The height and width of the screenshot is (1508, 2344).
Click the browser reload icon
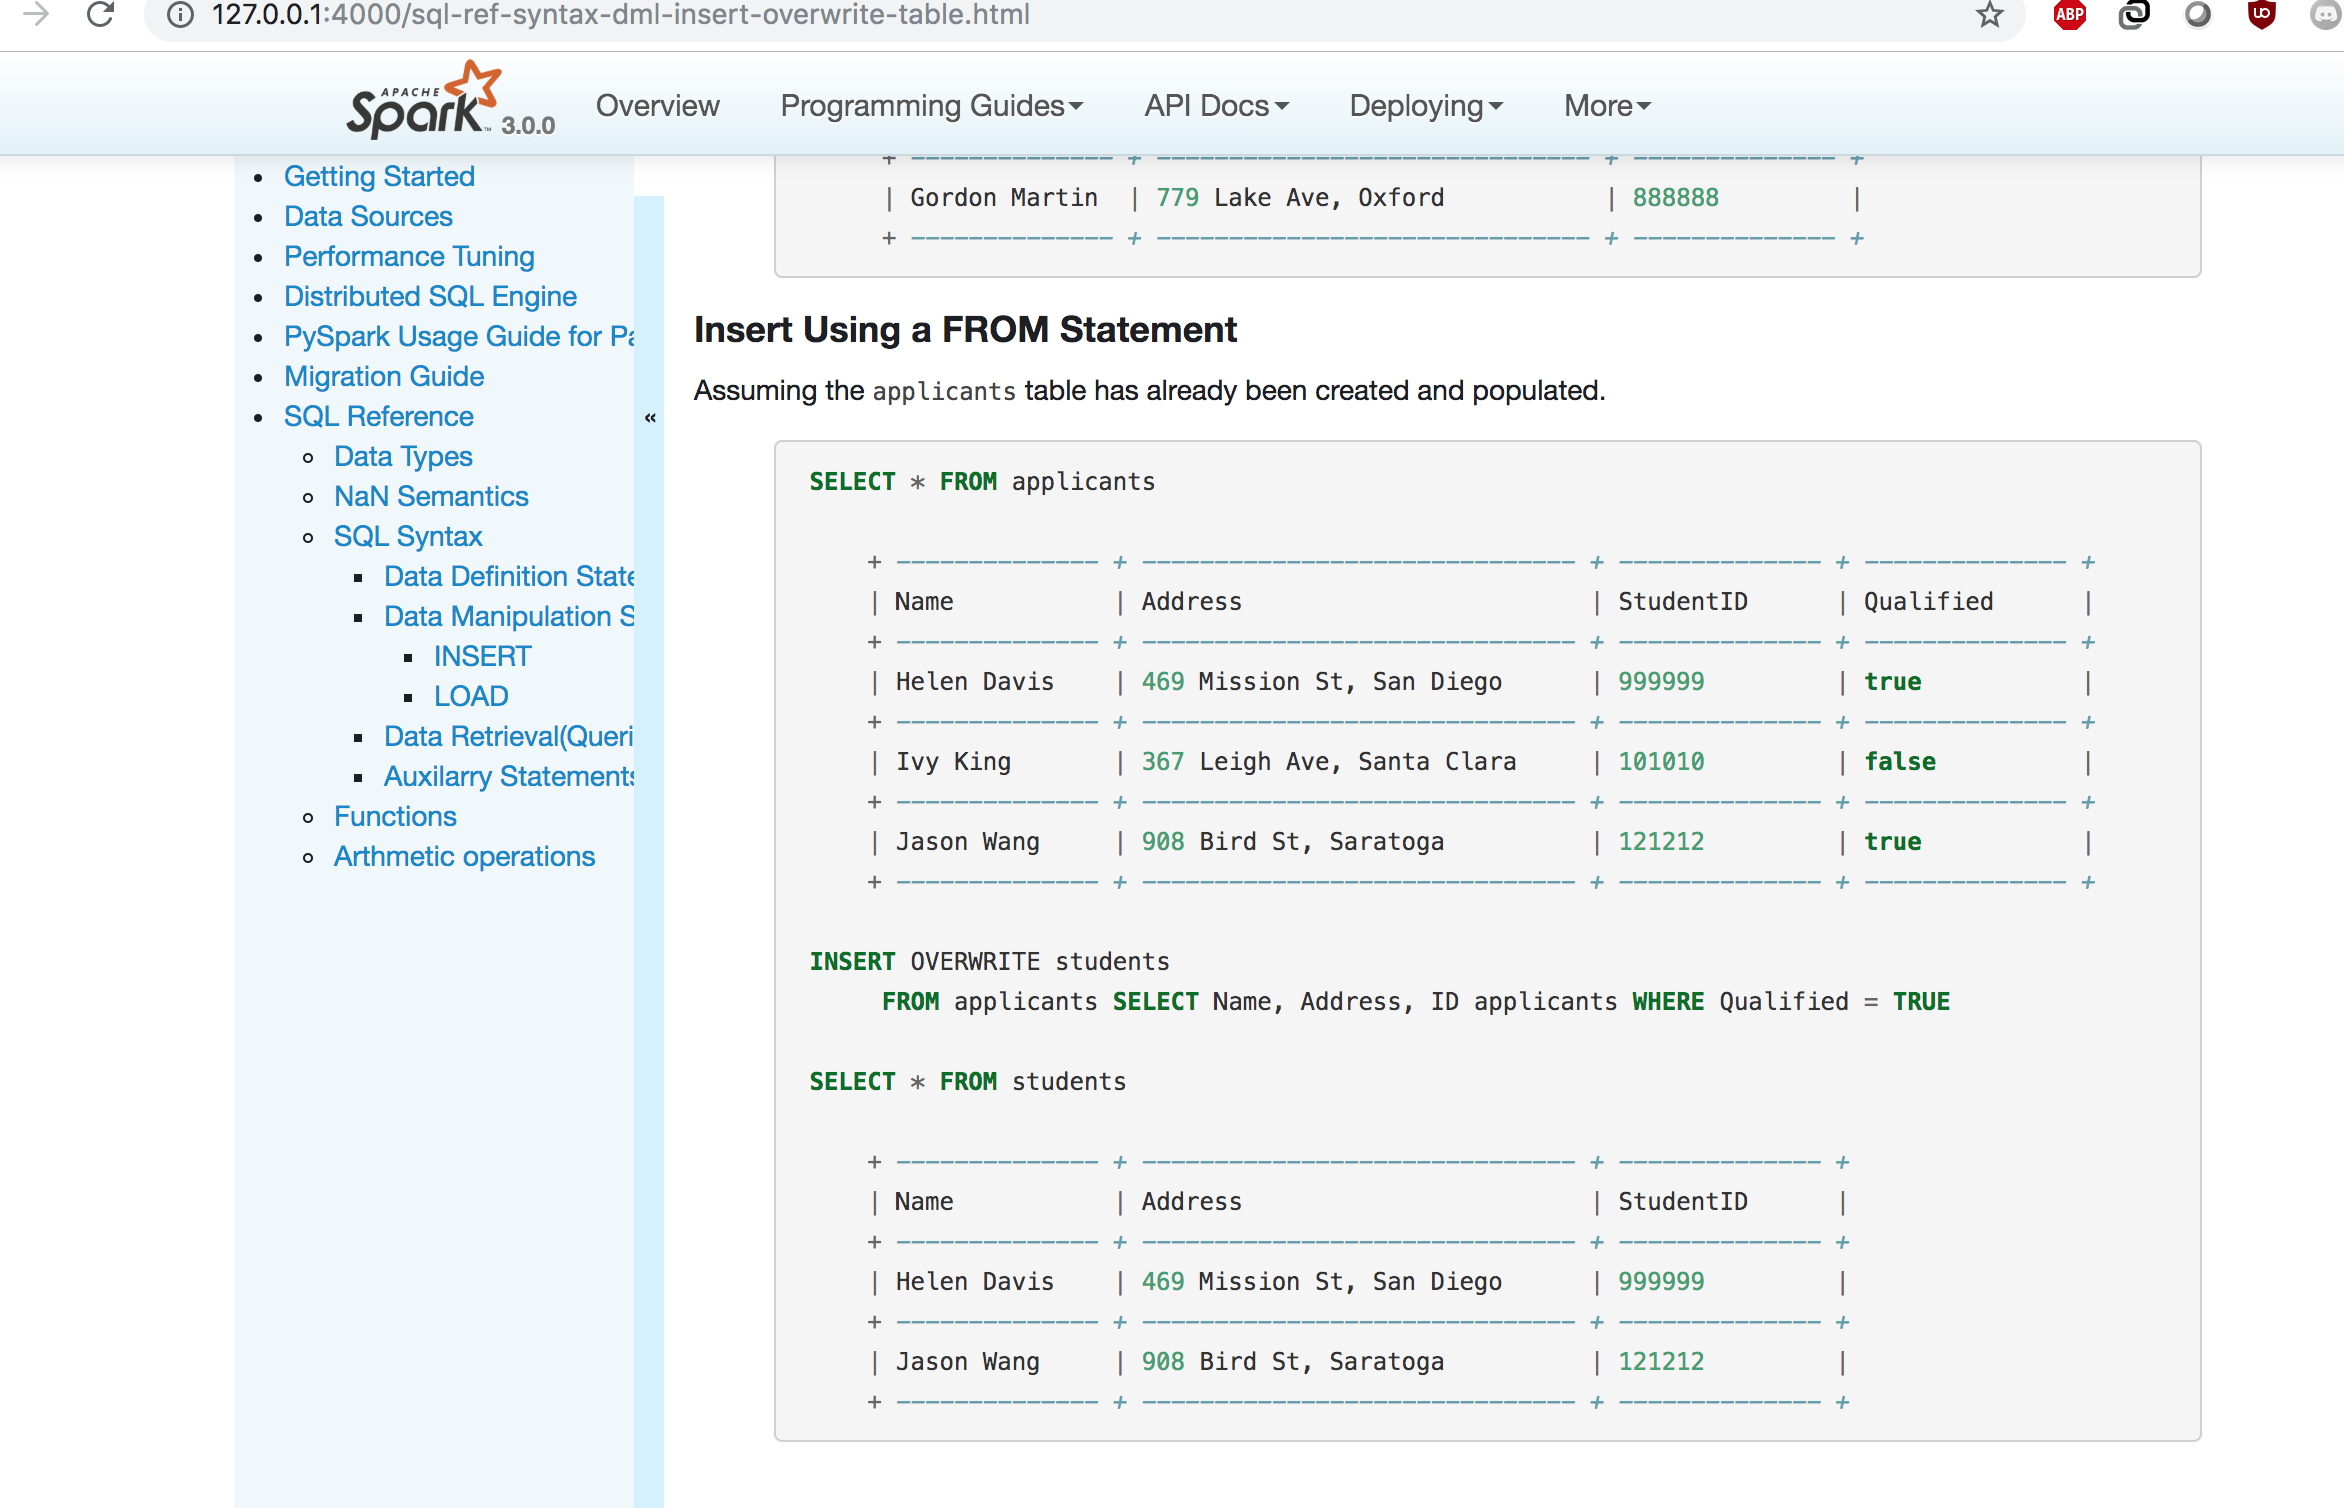[100, 14]
